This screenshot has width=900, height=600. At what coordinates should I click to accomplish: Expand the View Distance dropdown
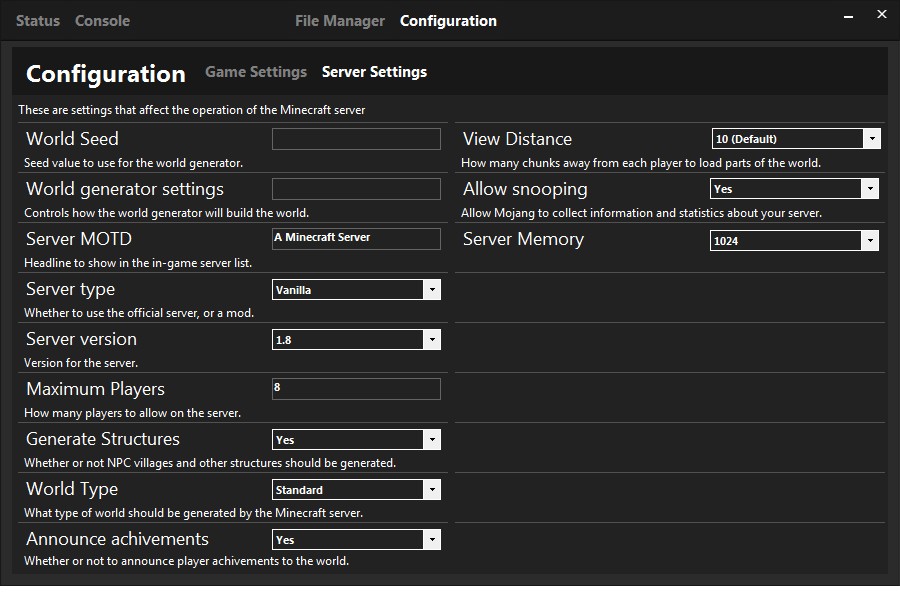point(870,138)
